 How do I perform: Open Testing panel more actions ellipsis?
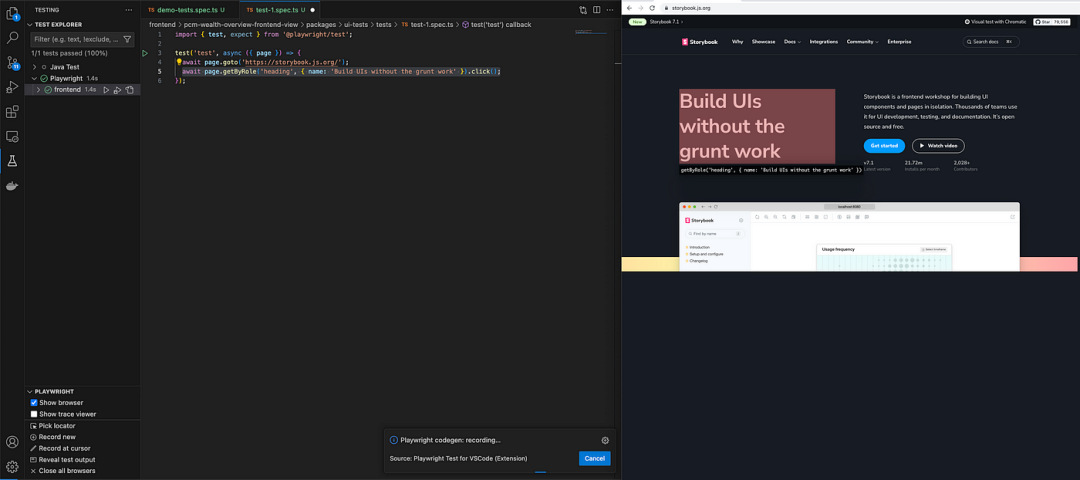[129, 10]
